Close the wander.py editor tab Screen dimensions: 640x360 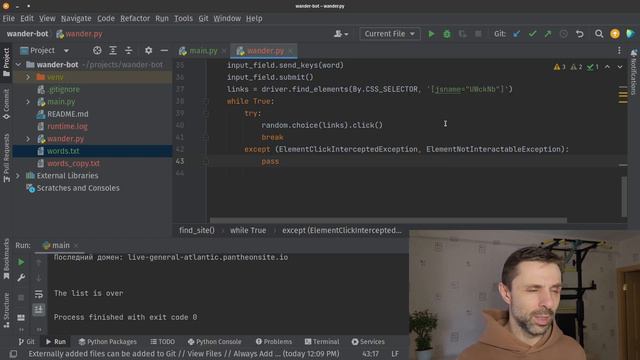[290, 51]
